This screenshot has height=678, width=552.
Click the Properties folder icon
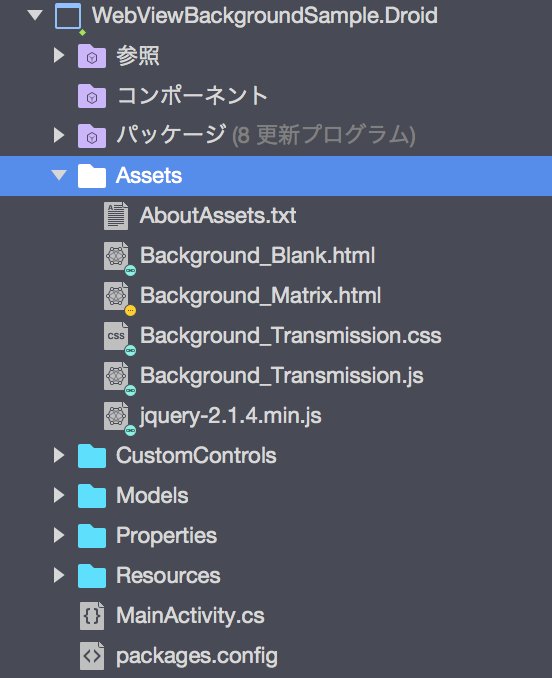pos(92,536)
